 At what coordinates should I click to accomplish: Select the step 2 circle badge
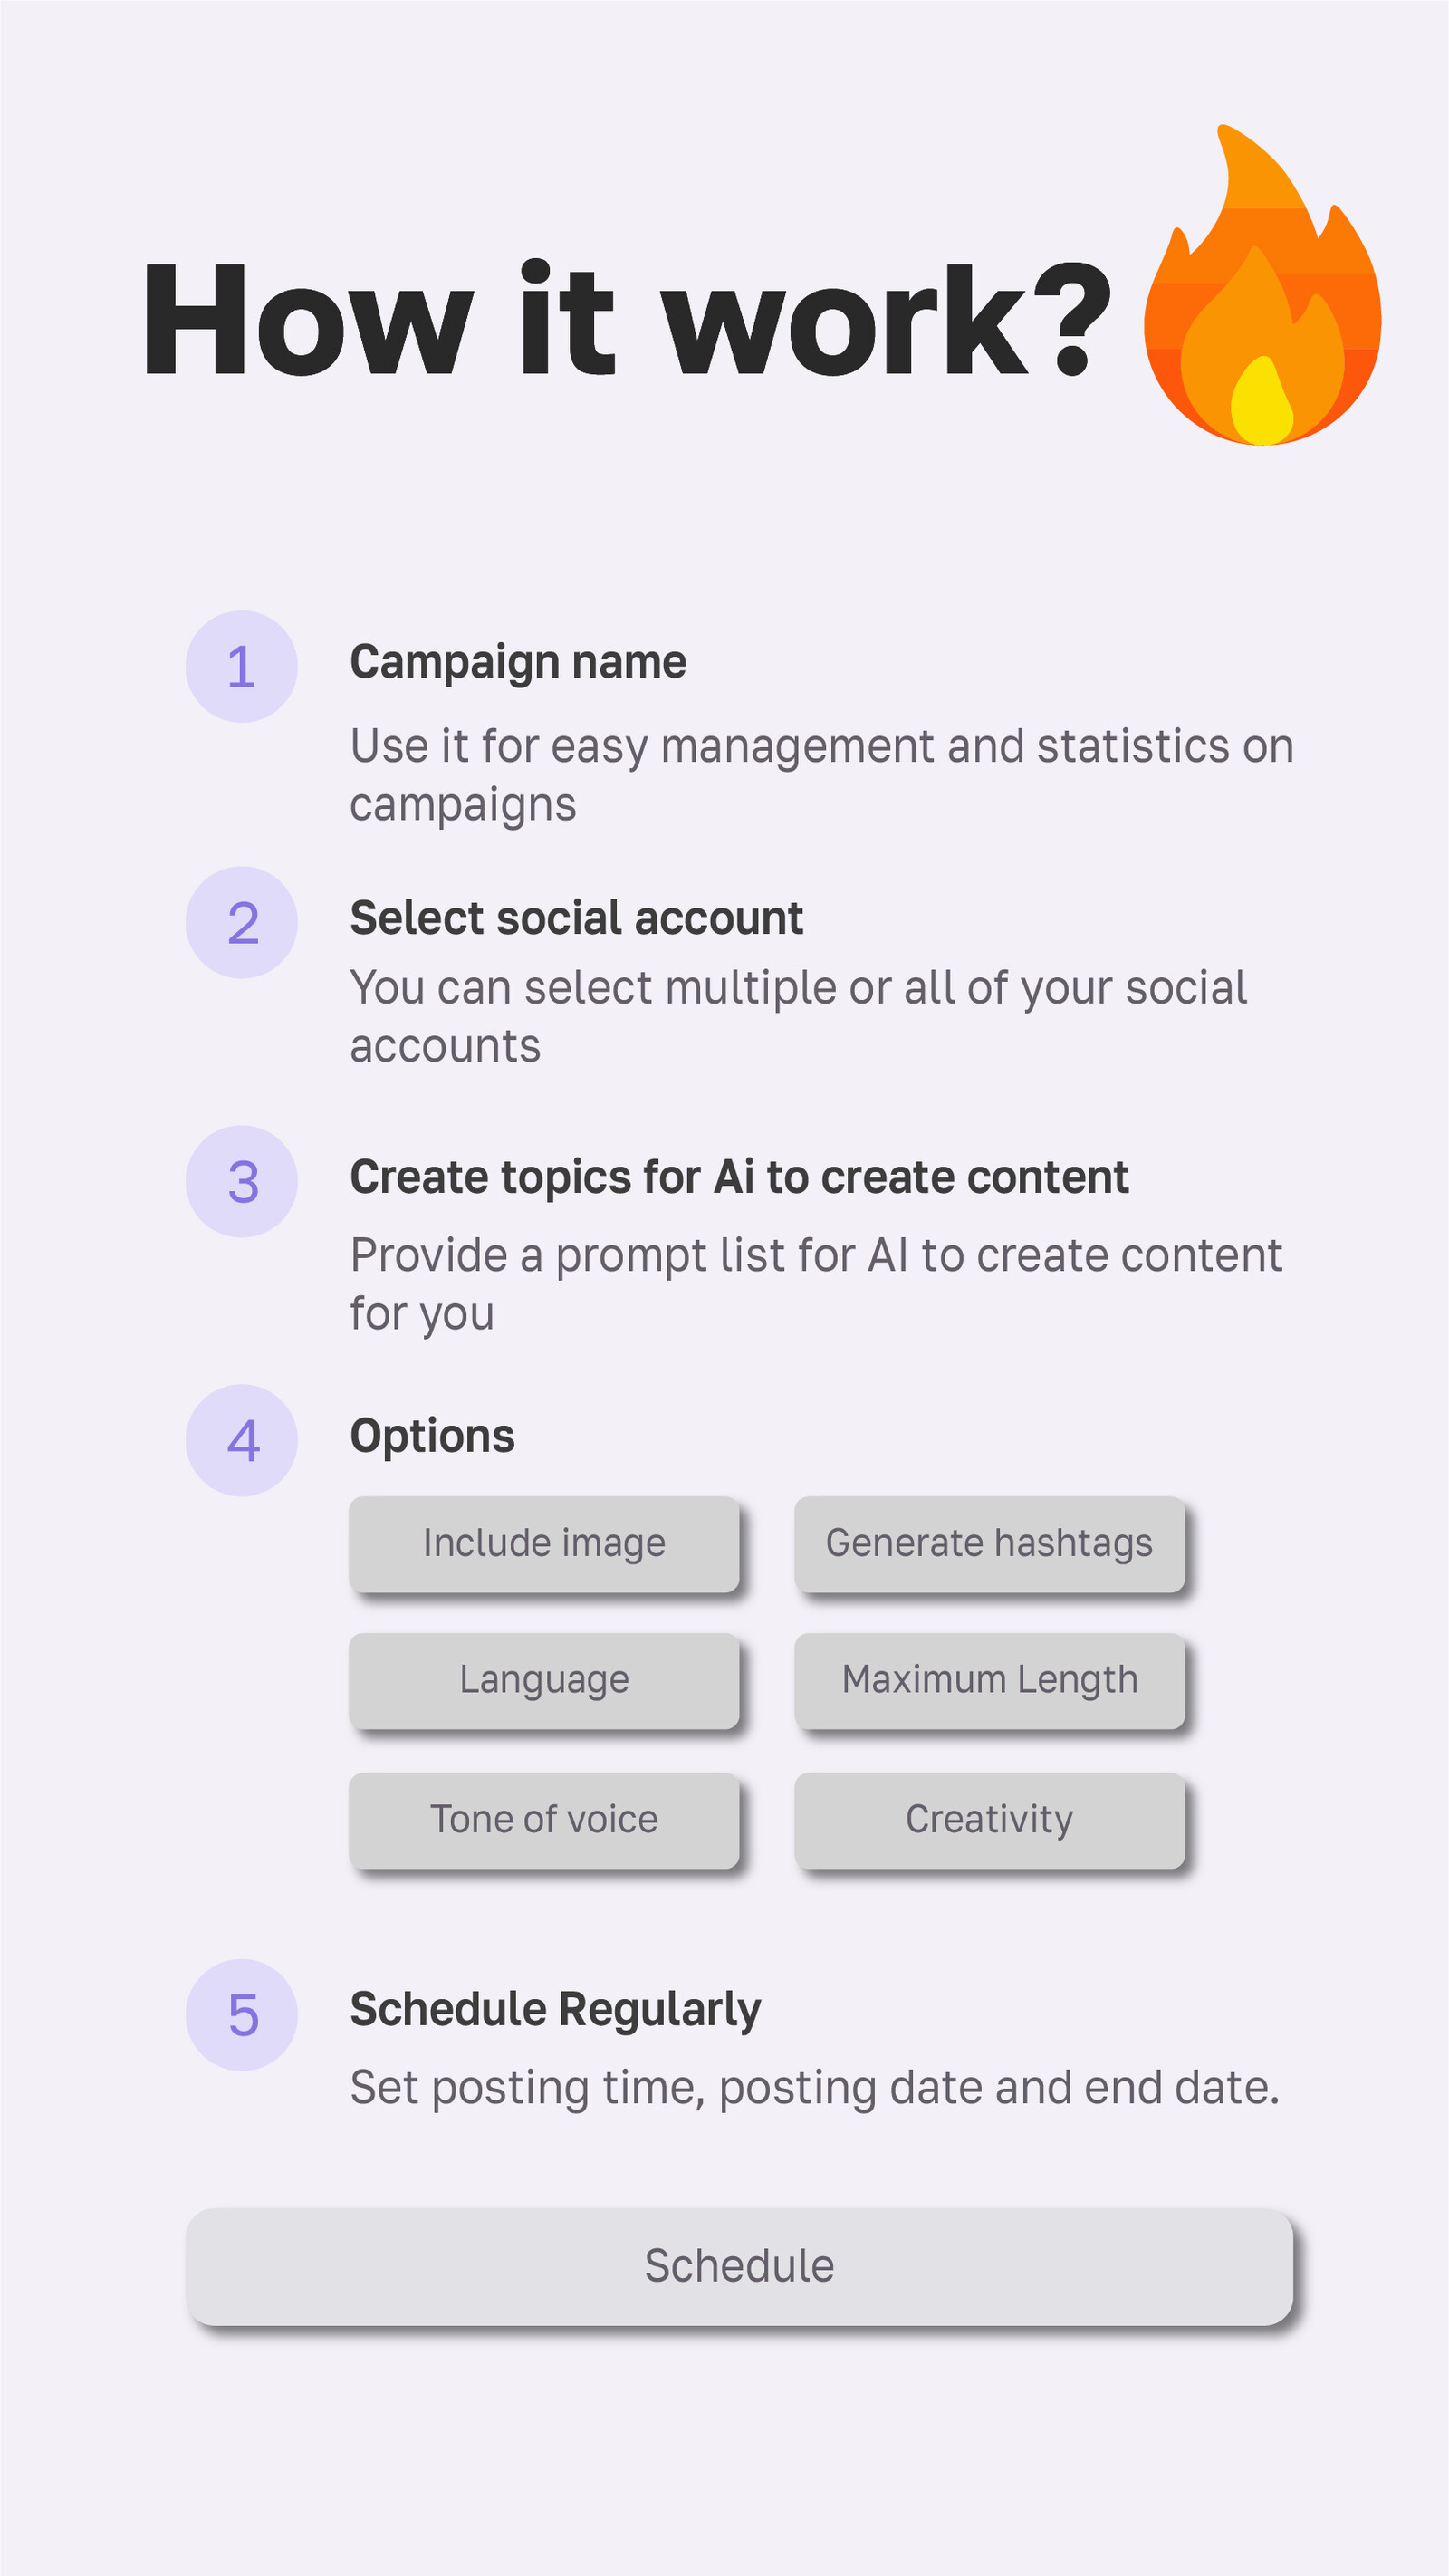(242, 923)
